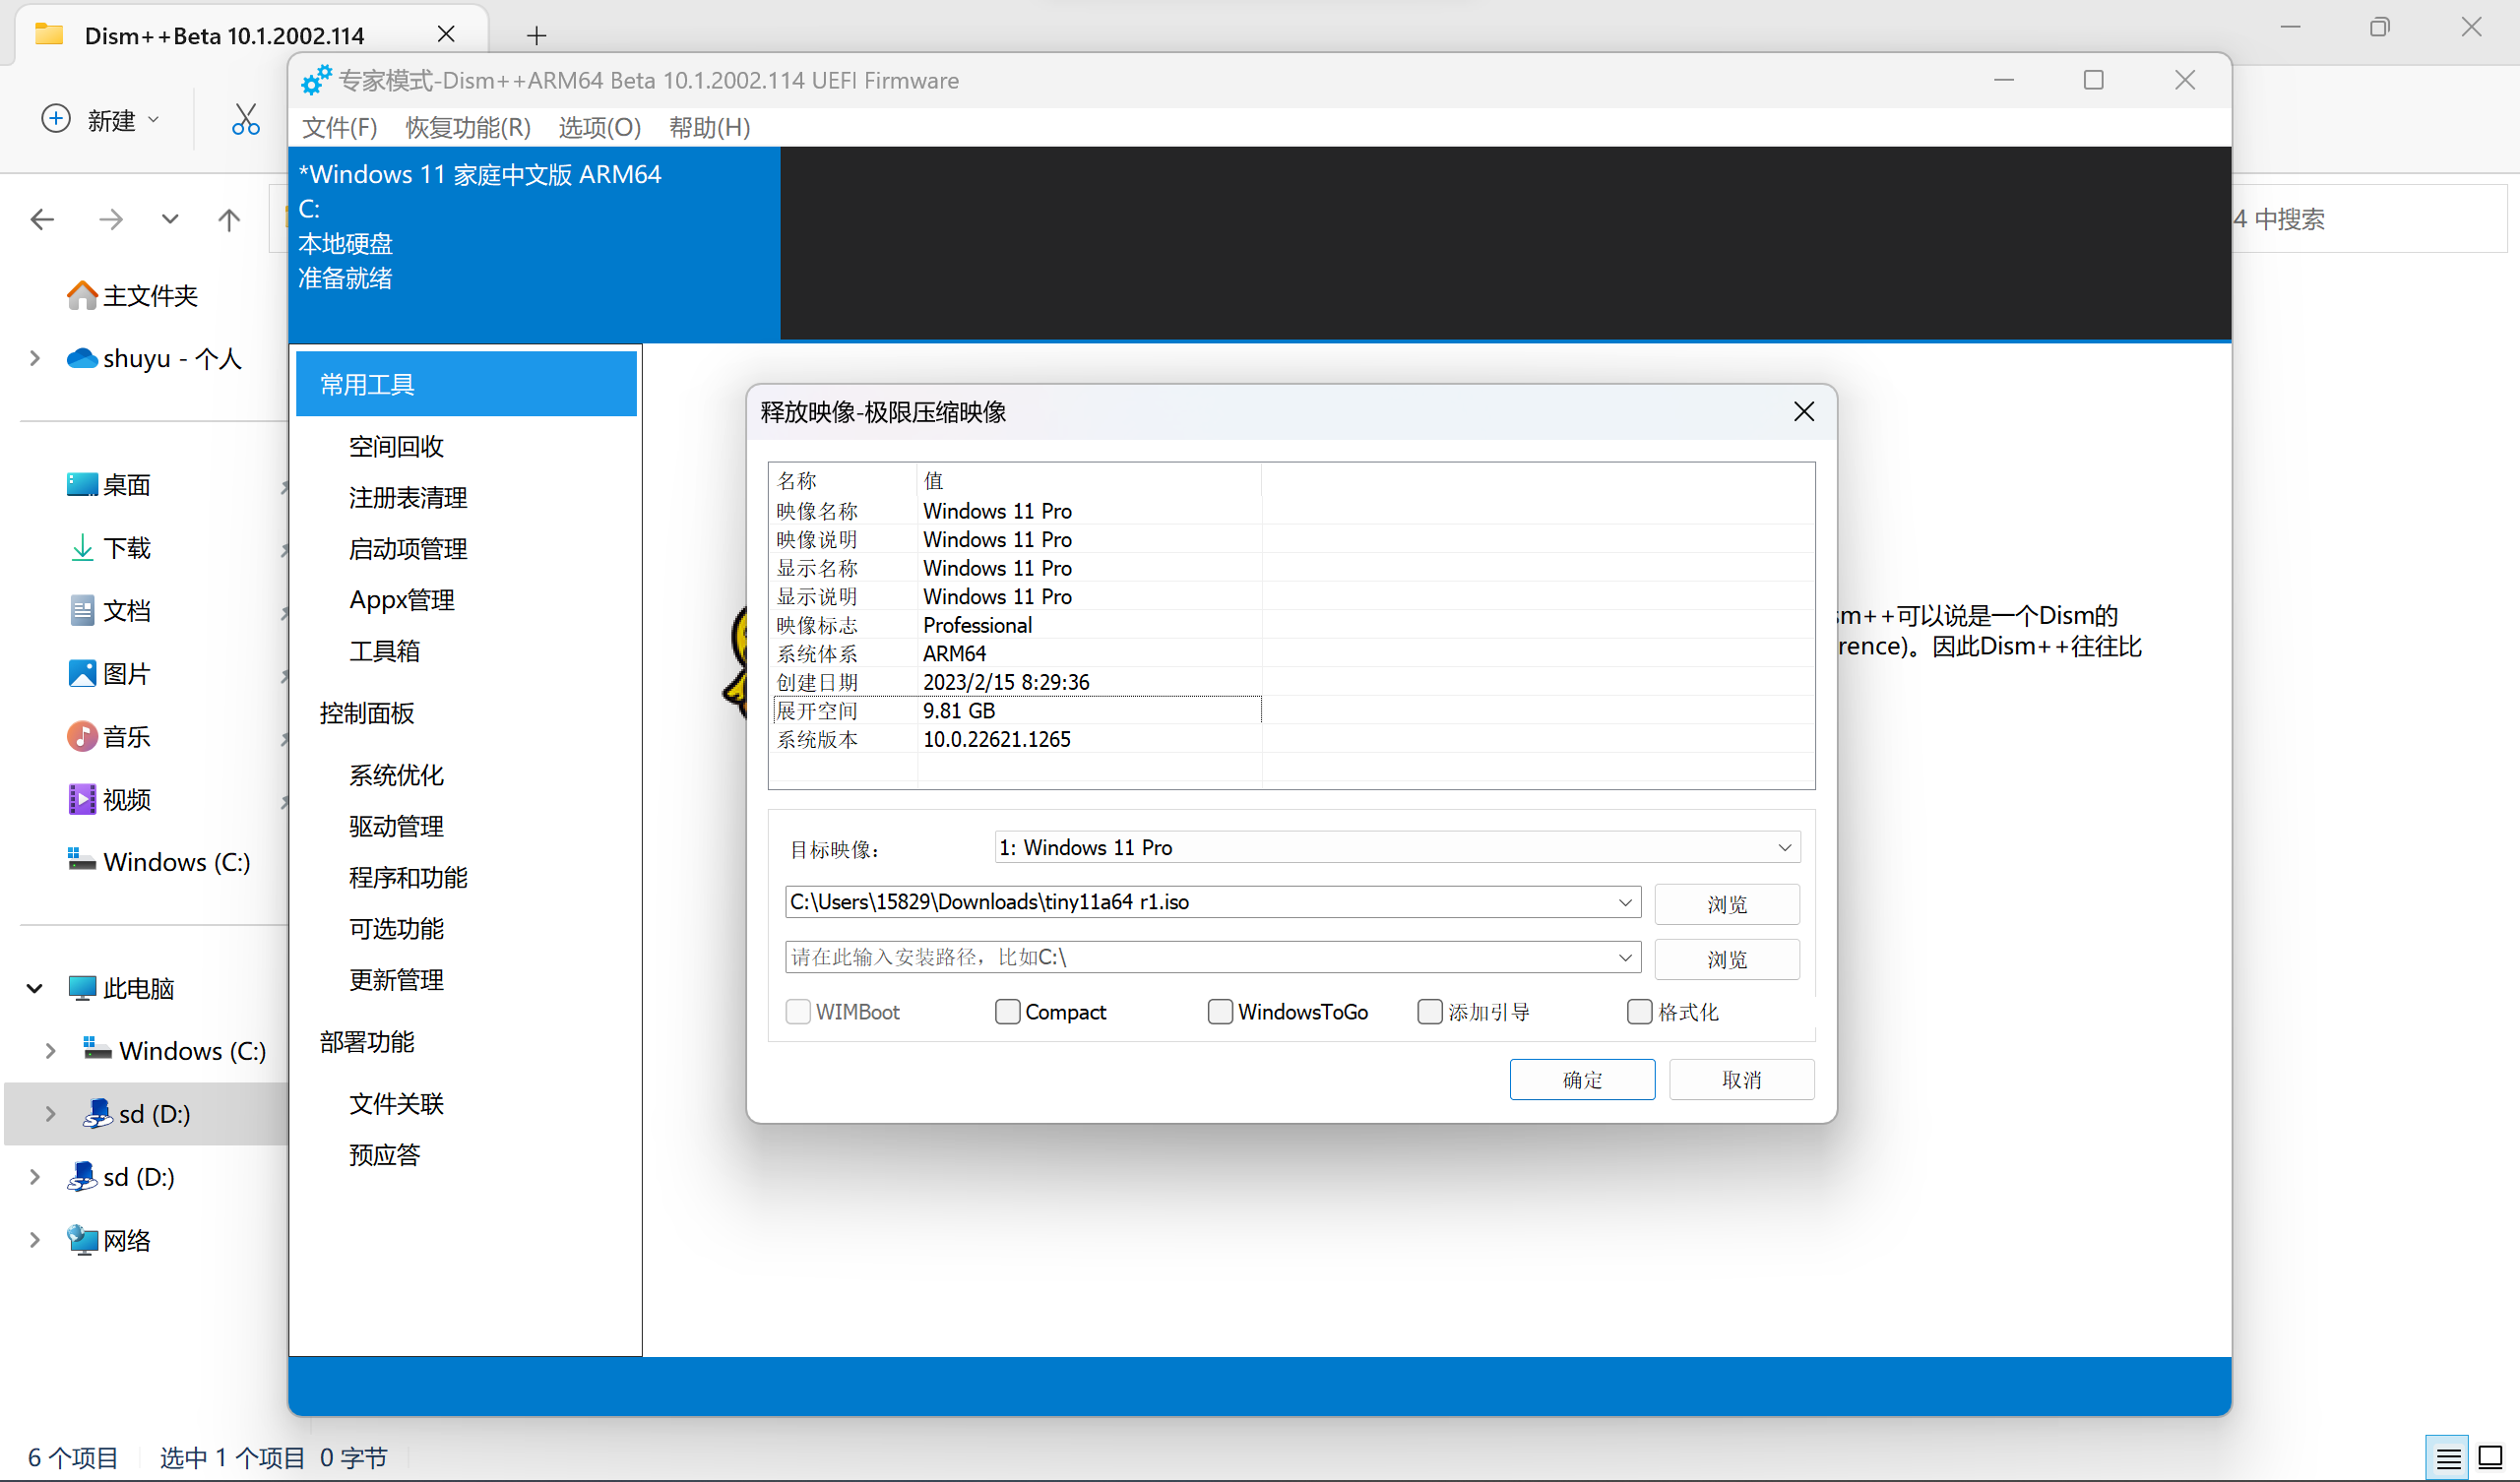
Task: Open pinned Windows (C:) quick access item
Action: click(x=158, y=862)
